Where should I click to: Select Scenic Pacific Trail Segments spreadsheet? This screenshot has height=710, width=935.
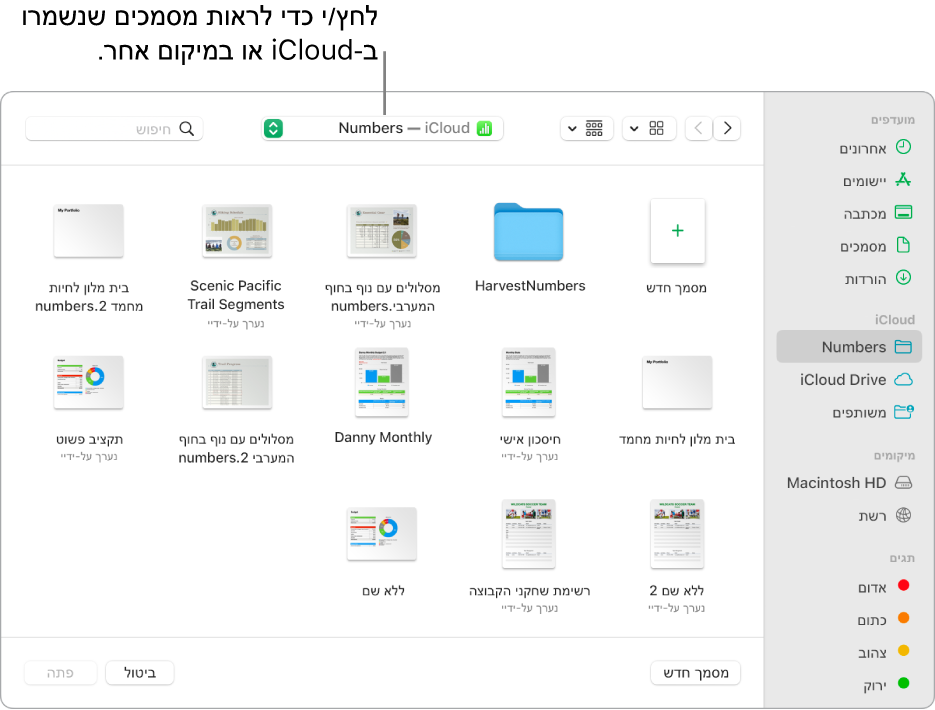point(237,231)
